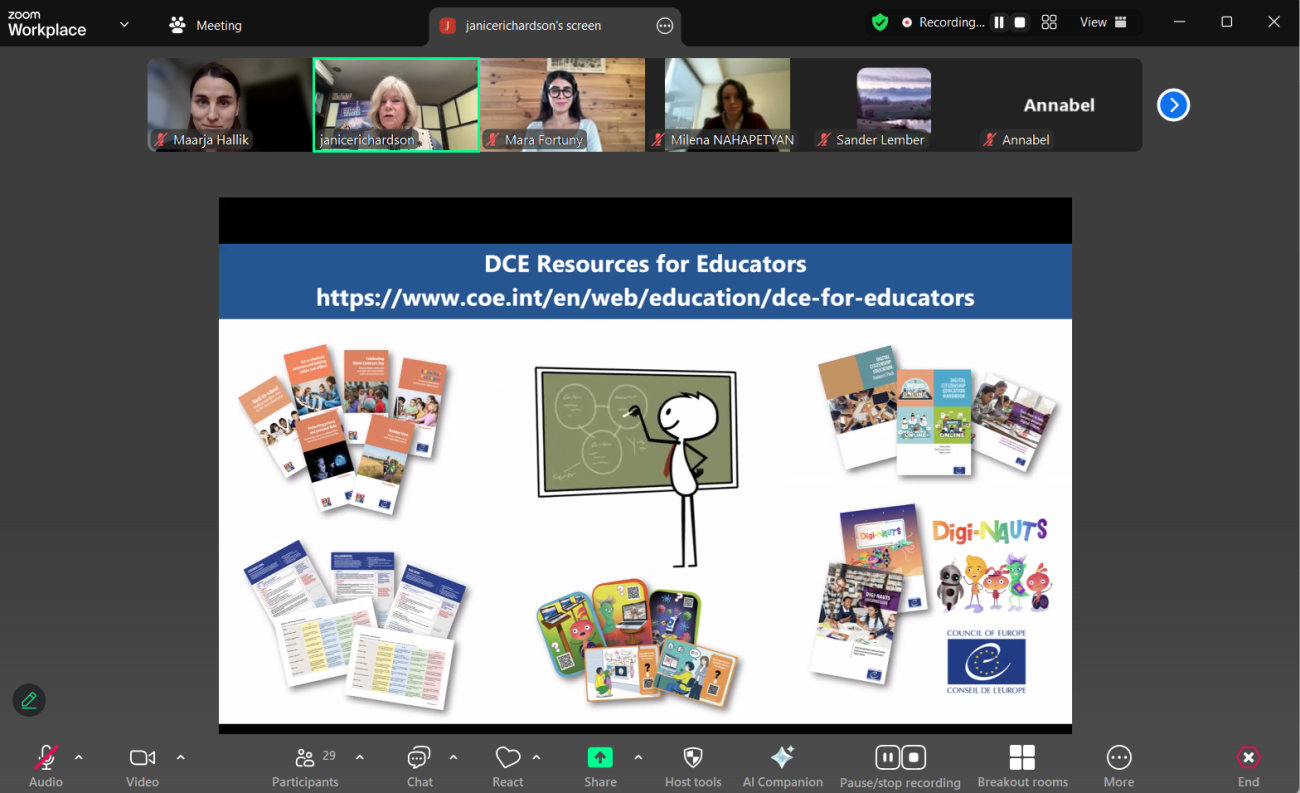This screenshot has width=1300, height=793.
Task: Show next participants with blue arrow
Action: point(1173,105)
